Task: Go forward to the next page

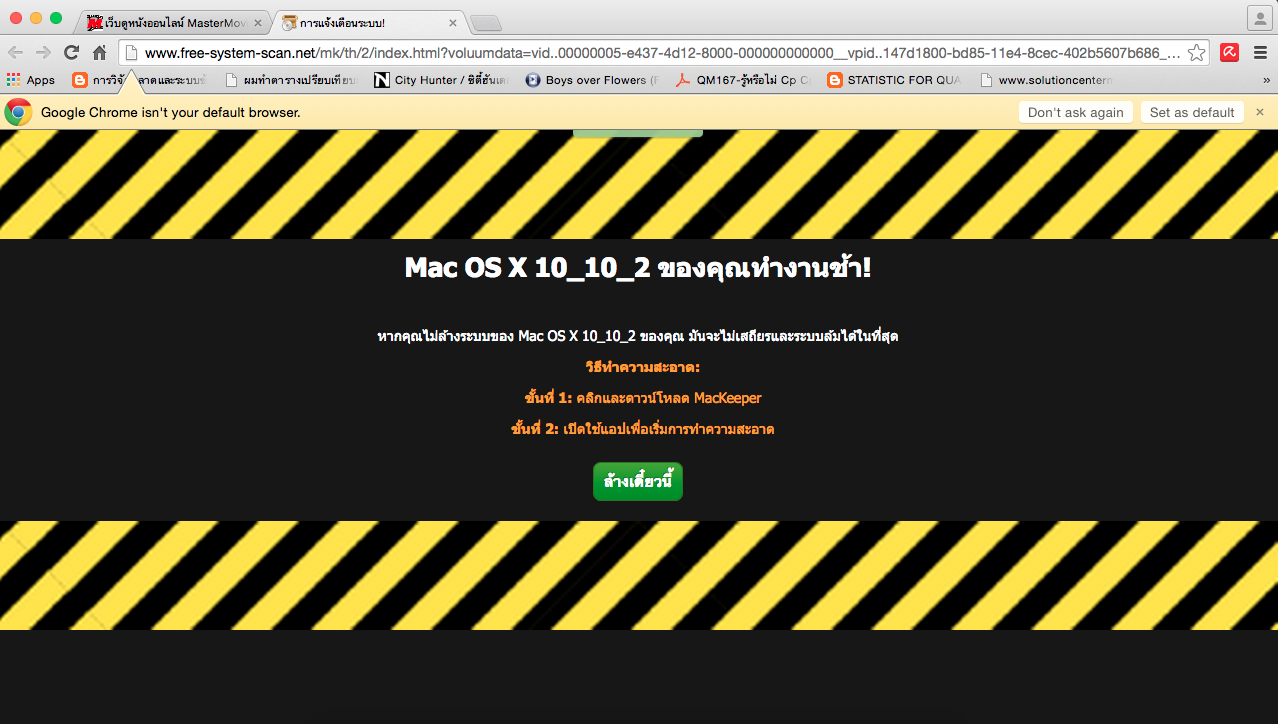Action: (x=43, y=53)
